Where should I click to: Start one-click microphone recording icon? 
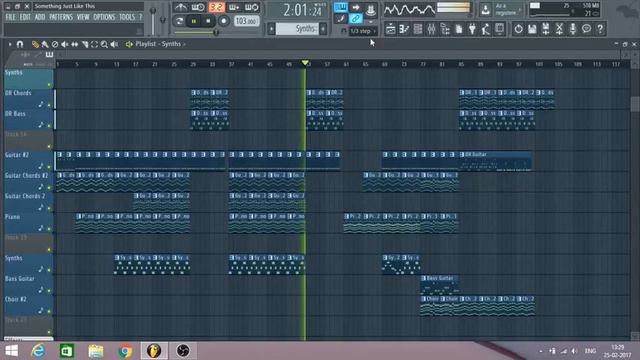573,29
